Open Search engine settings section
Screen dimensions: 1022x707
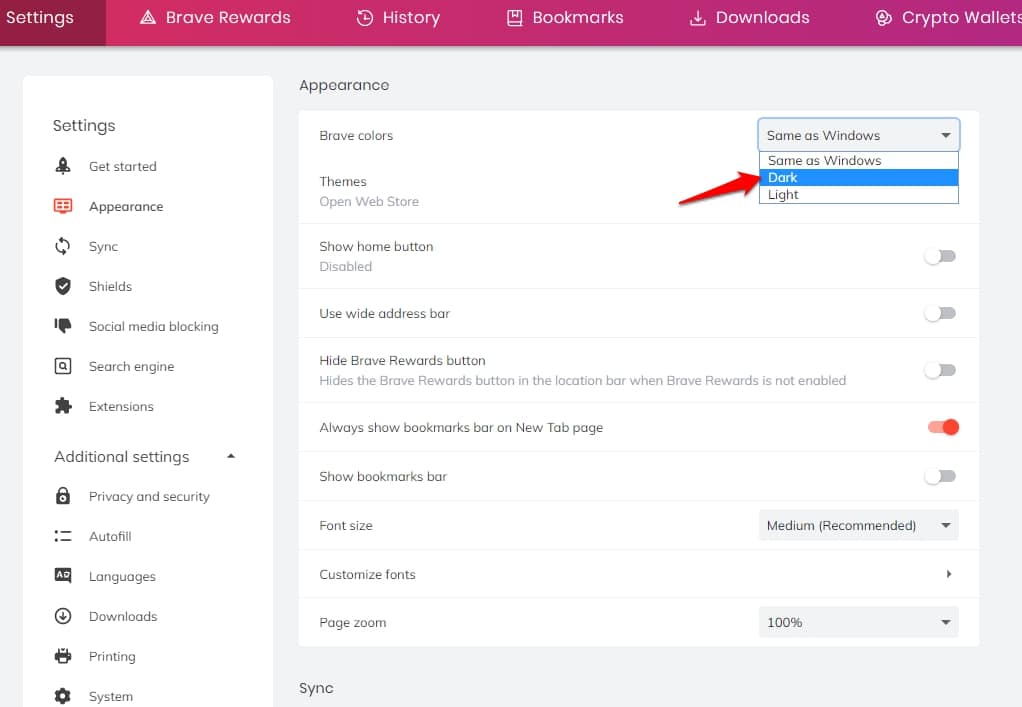[x=132, y=366]
